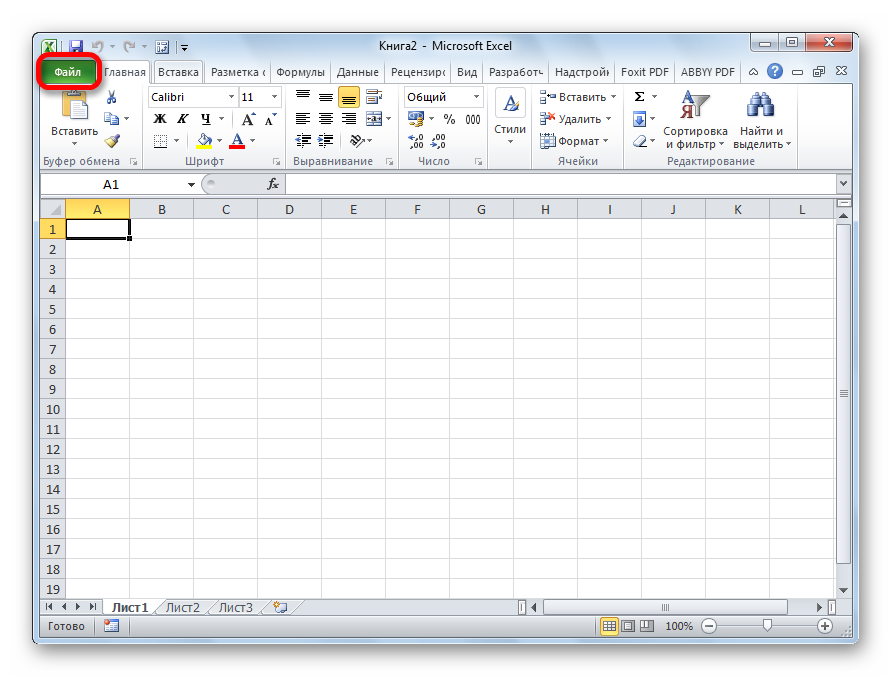Switch to Page Layout view in status bar
Screen dimensions: 892x677
[628, 626]
